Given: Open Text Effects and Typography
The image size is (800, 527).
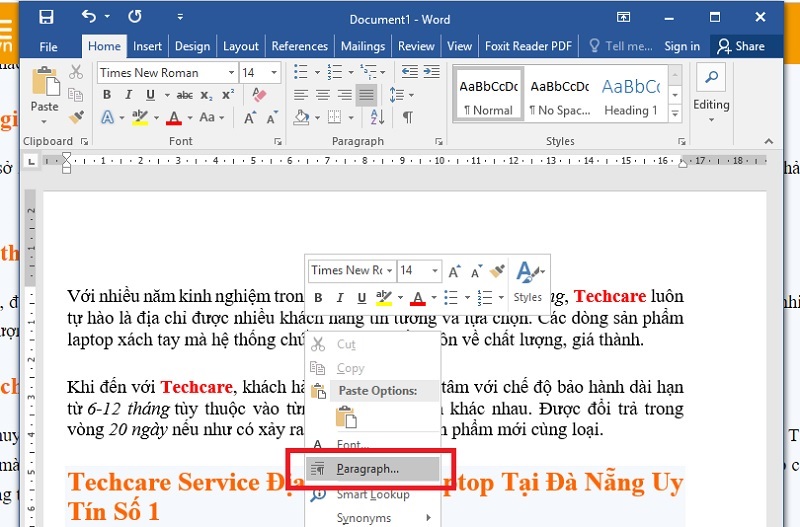Looking at the screenshot, I should pyautogui.click(x=108, y=117).
